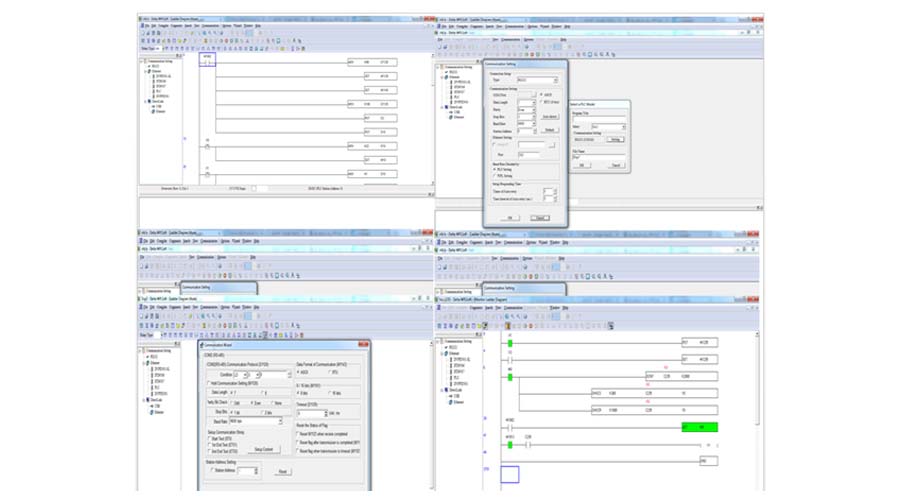Open Parity dropdown in Communication Setting dialog
Image resolution: width=900 pixels, height=500 pixels.
(526, 109)
